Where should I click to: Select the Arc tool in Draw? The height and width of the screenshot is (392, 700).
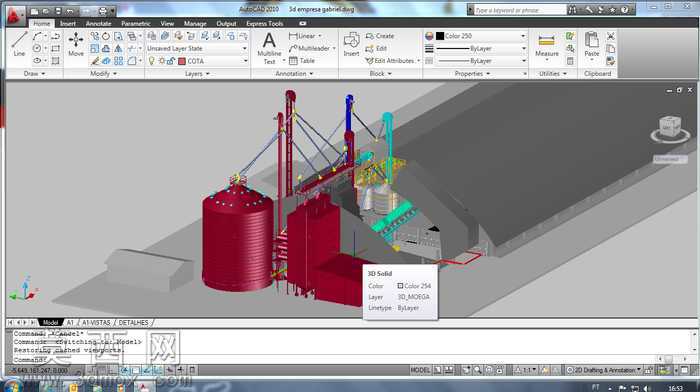coord(37,36)
